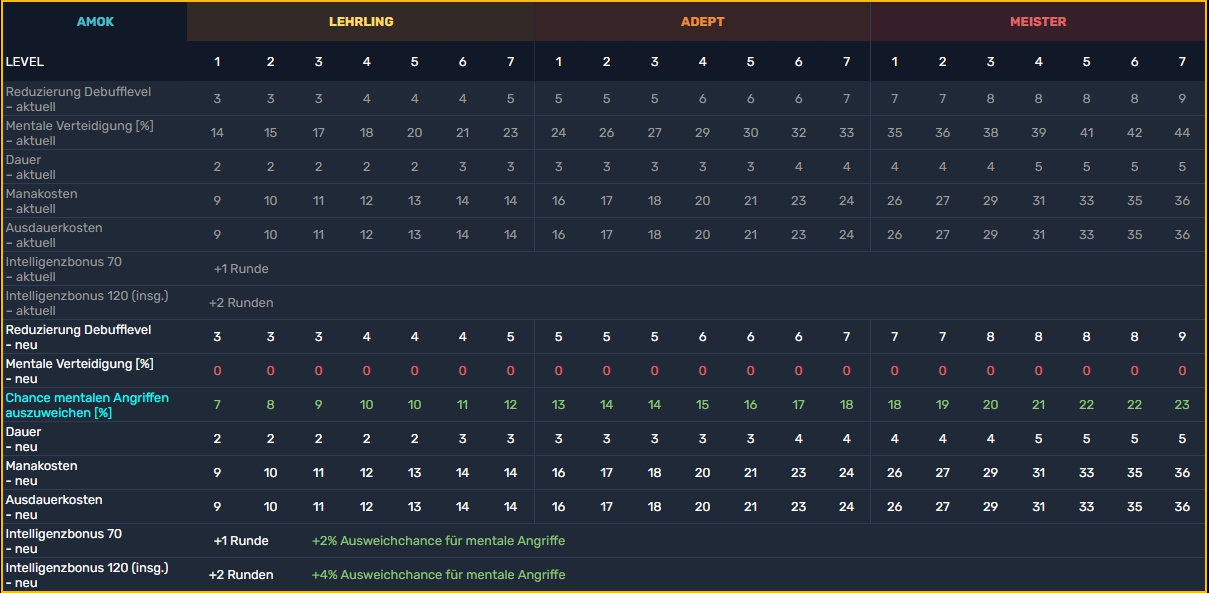Click '+2% Ausweichchance für mentale Angriffe' text

click(x=438, y=540)
